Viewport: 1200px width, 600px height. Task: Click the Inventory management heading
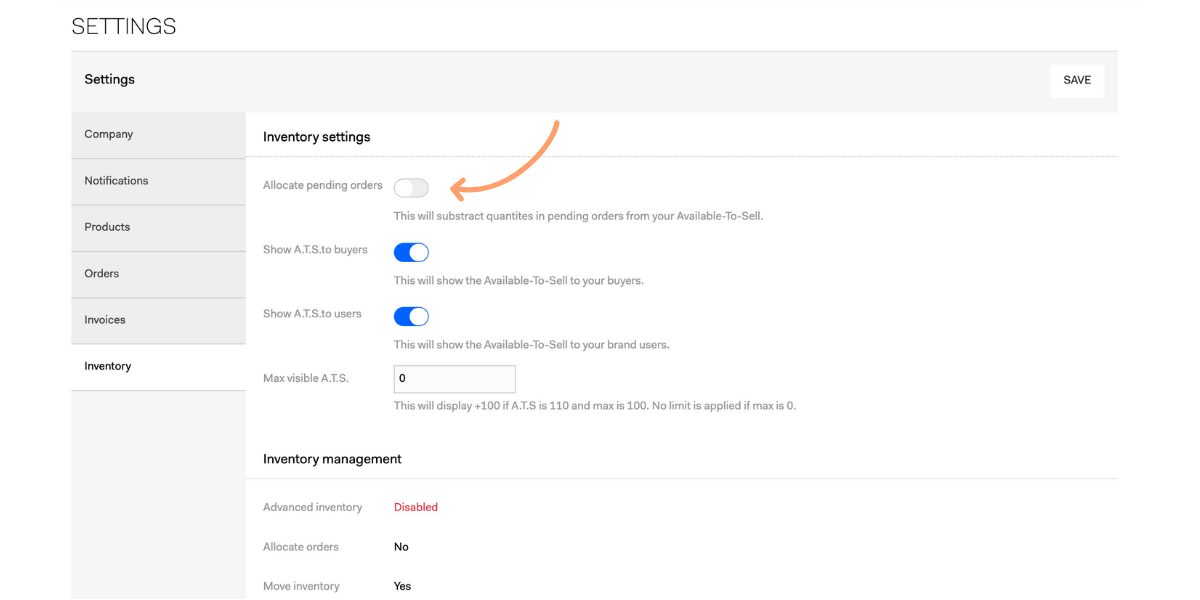(332, 459)
